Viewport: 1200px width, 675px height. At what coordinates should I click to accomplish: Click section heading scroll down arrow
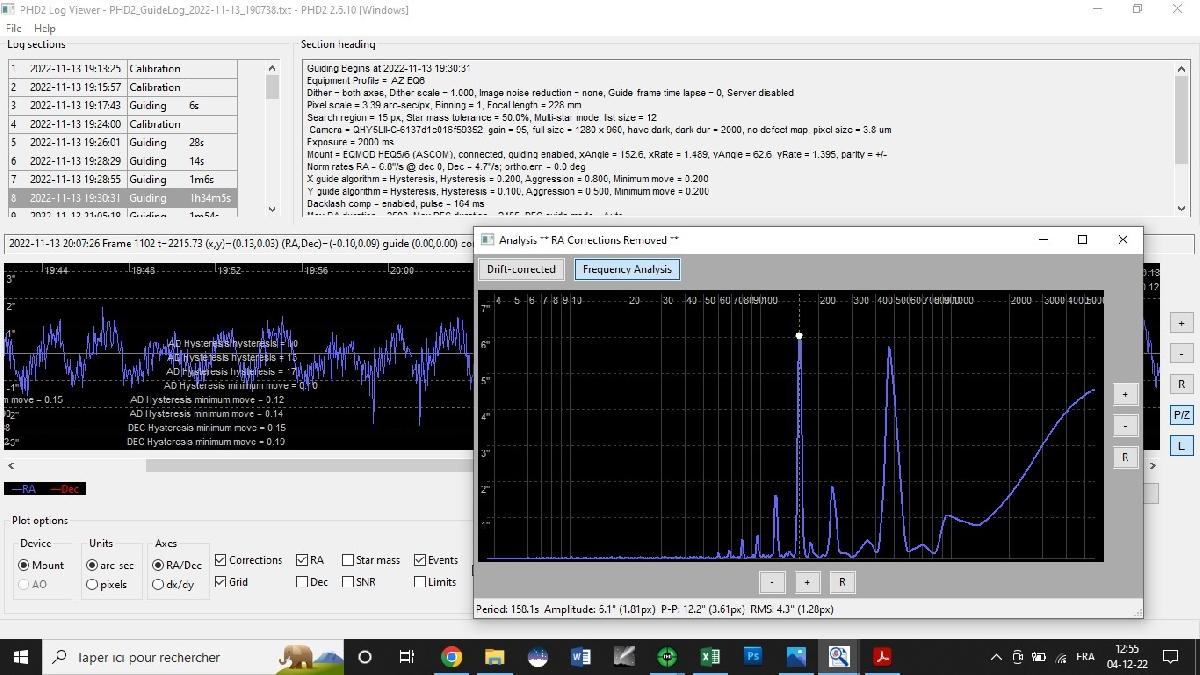point(1182,208)
